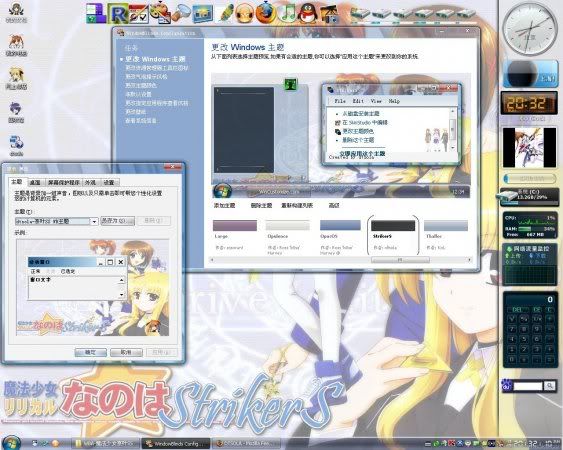Viewport: 563px width, 450px height.
Task: Open the photo picture dock icon
Action: 203,14
